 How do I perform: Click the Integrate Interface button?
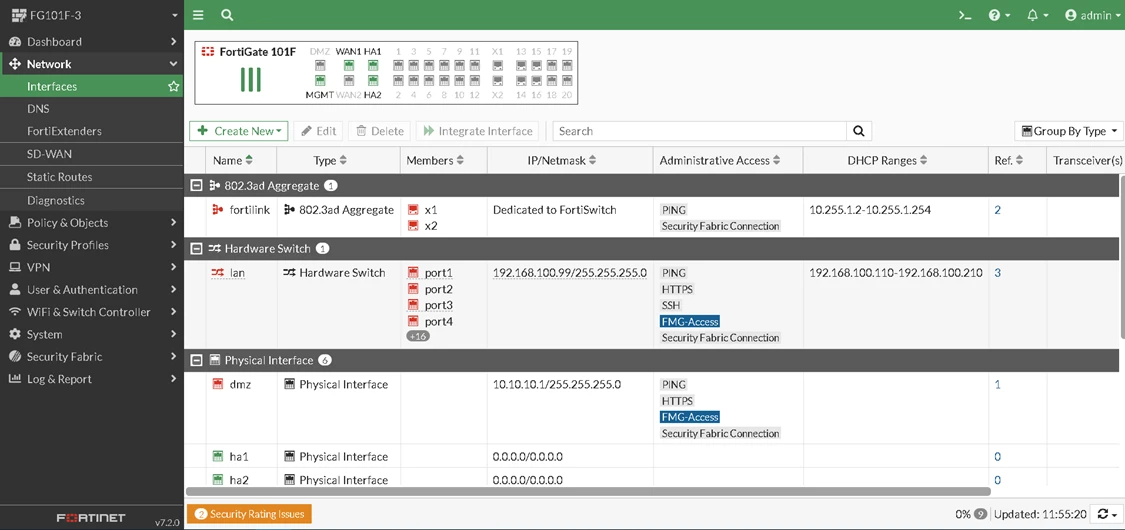pyautogui.click(x=478, y=131)
